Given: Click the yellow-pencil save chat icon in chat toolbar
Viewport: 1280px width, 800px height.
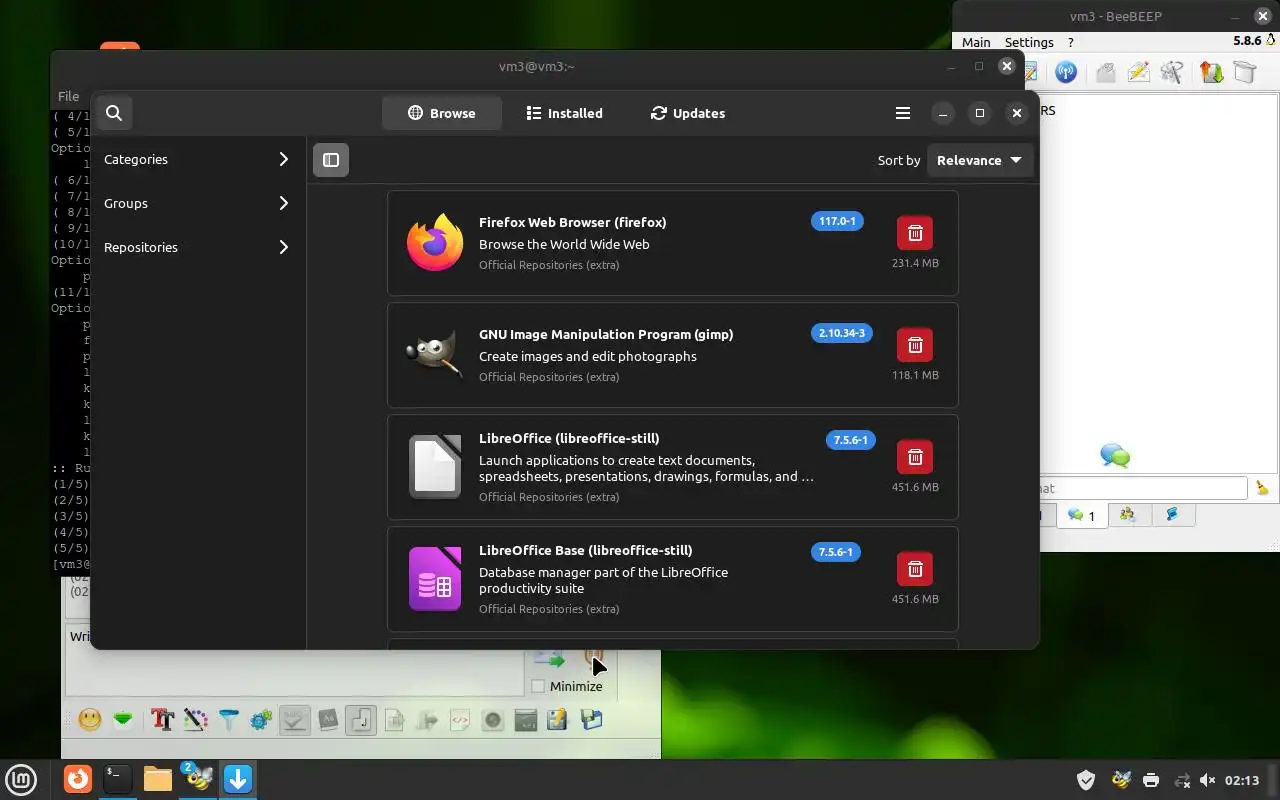Looking at the screenshot, I should (557, 719).
